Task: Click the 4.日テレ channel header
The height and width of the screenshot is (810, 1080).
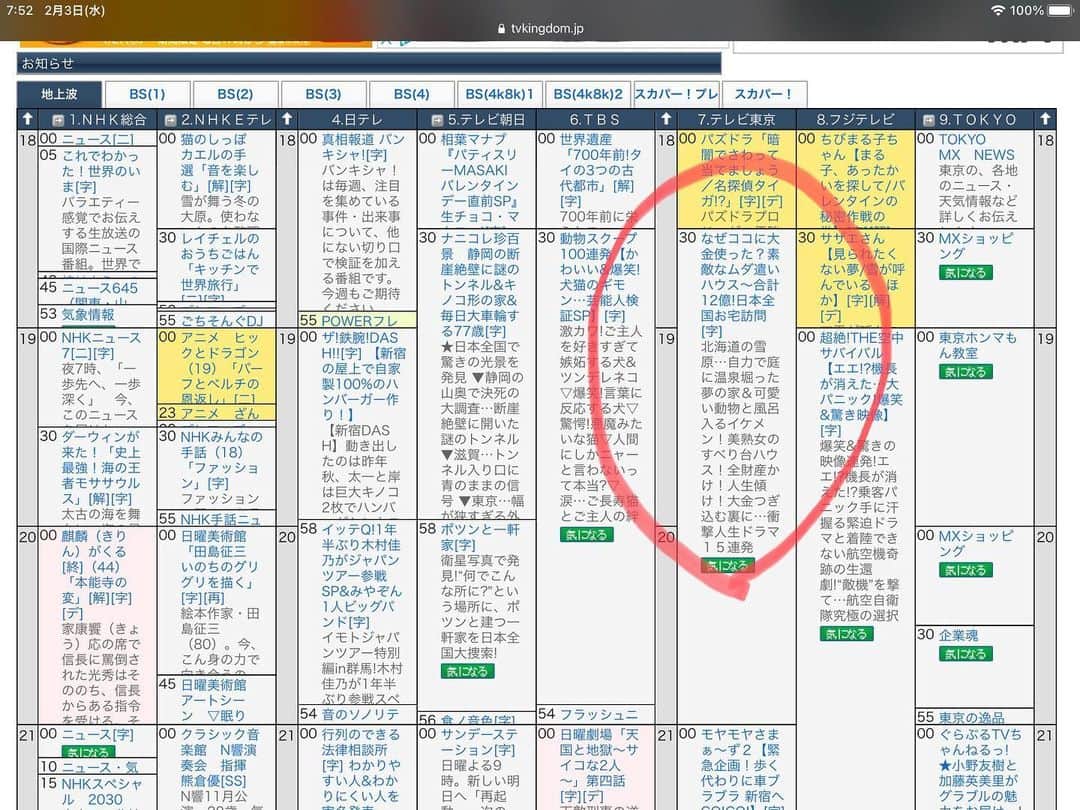Action: [356, 120]
